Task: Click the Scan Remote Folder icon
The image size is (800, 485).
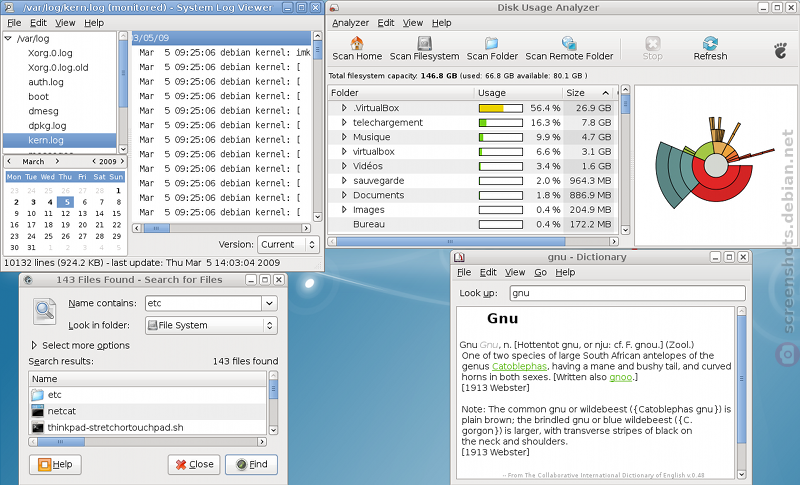Action: pos(569,43)
